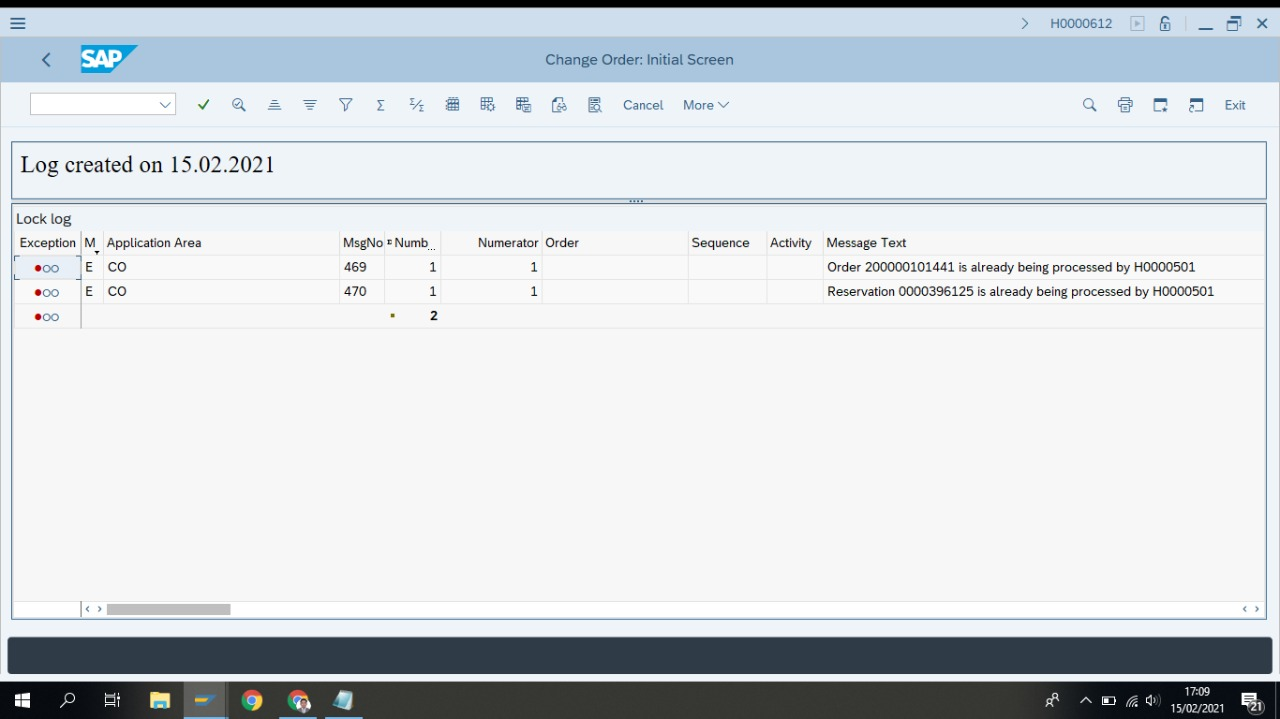This screenshot has width=1280, height=719.
Task: Open Google Chrome from the taskbar
Action: pos(252,701)
